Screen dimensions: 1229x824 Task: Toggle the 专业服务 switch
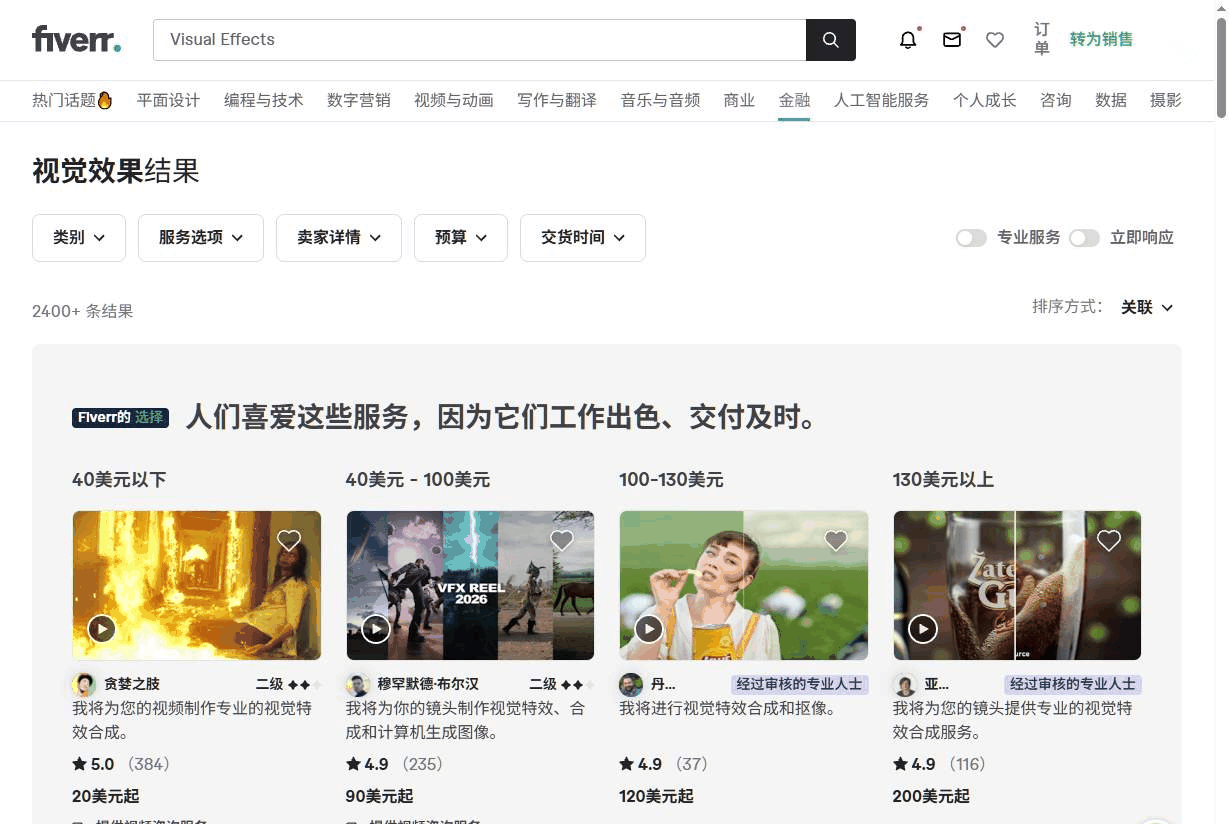click(x=971, y=238)
